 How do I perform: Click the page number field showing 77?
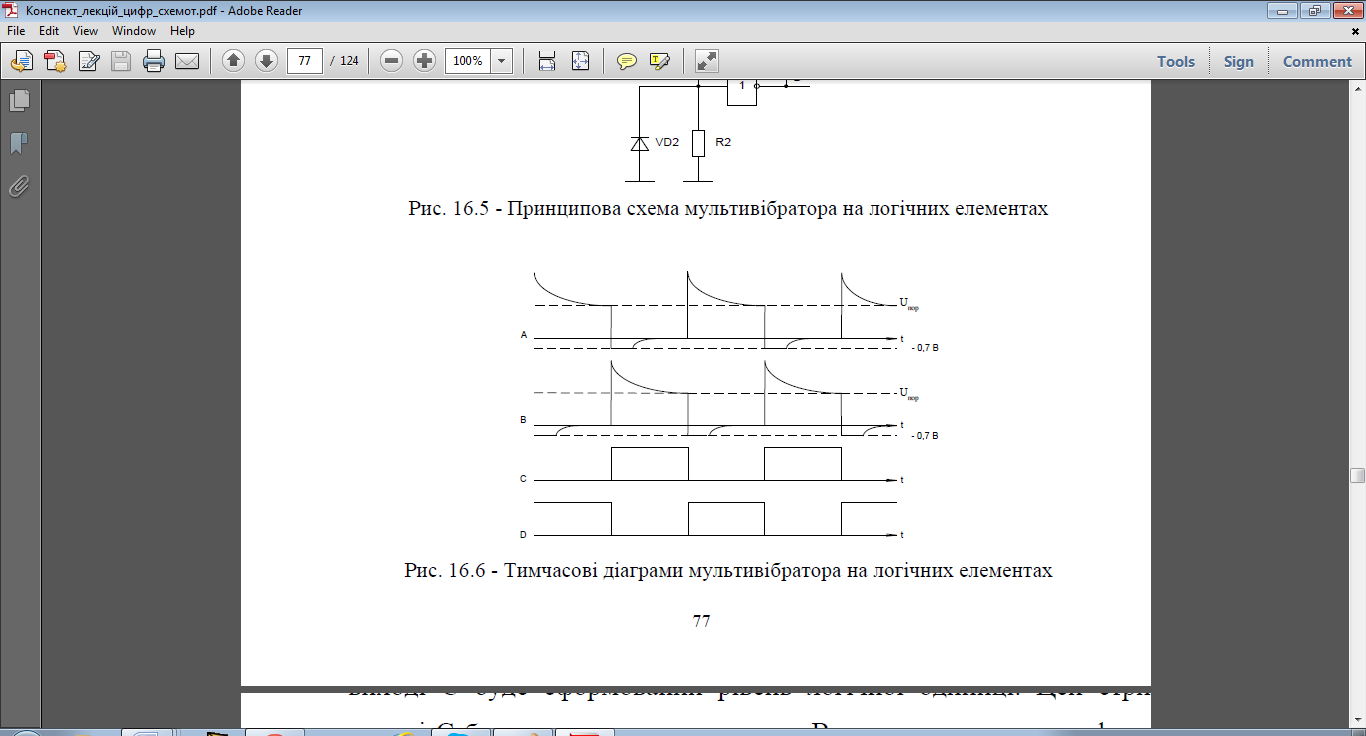click(305, 61)
